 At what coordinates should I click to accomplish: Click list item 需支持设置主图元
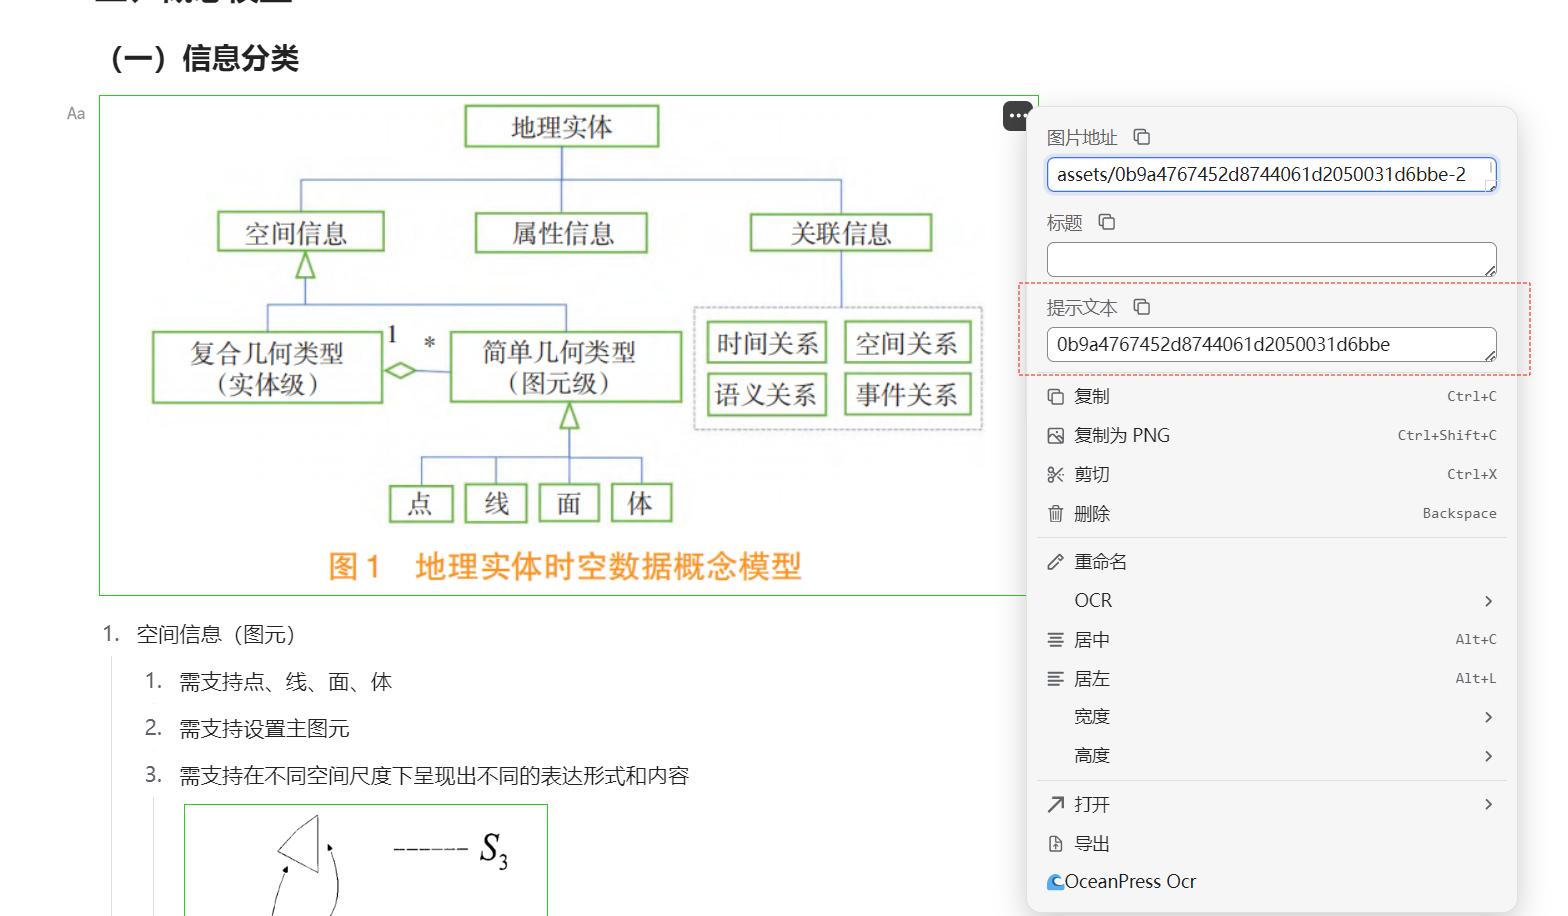point(264,729)
